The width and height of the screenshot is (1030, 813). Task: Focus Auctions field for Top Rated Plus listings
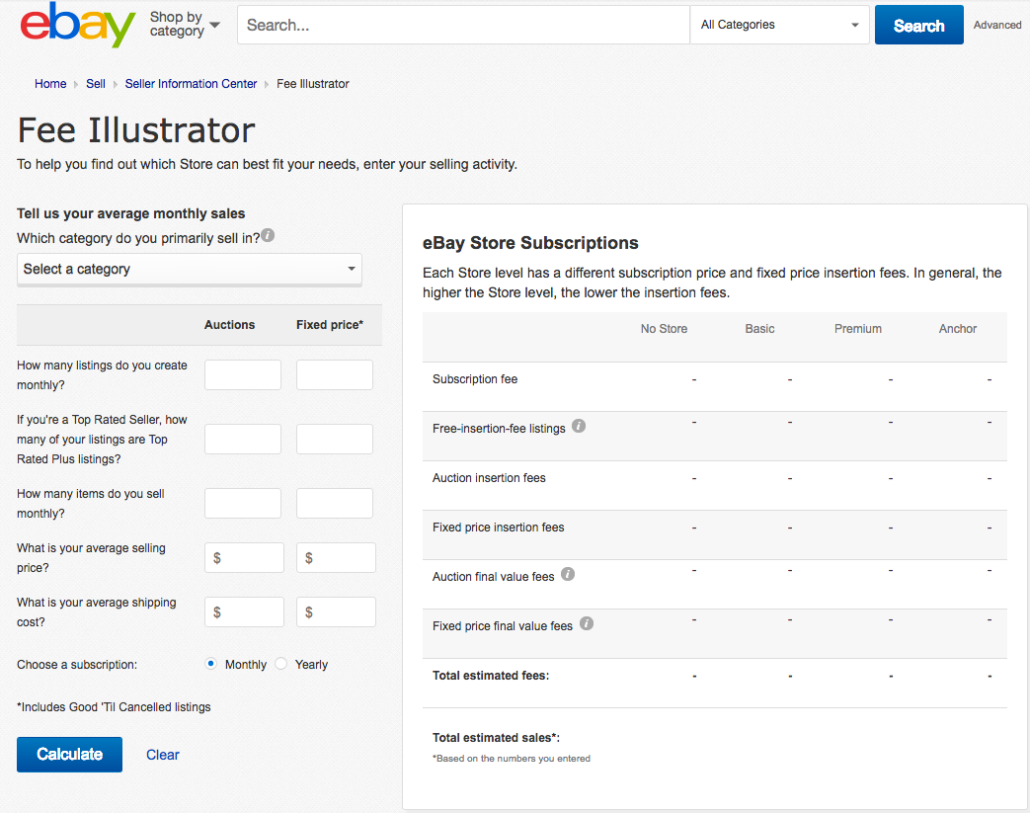pos(243,439)
